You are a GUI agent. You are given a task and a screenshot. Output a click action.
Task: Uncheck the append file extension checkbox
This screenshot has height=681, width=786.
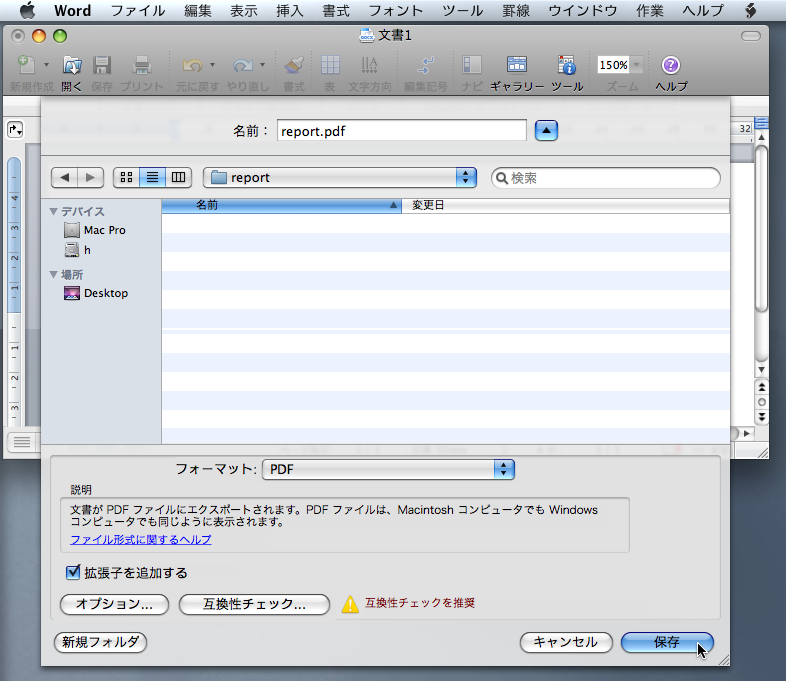pyautogui.click(x=72, y=573)
